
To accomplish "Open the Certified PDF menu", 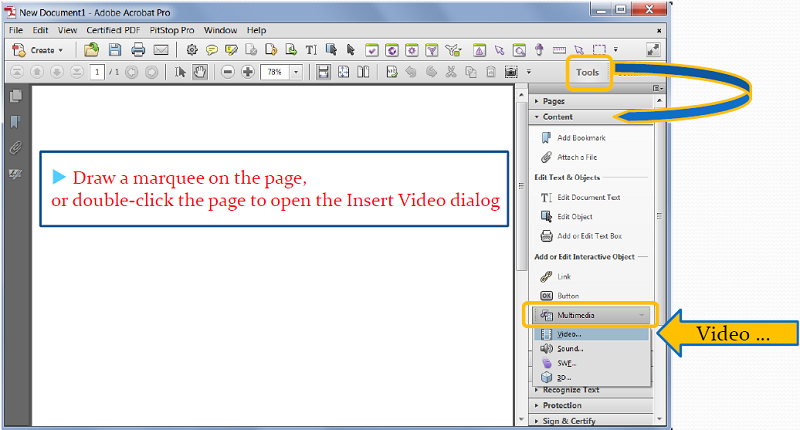I will tap(111, 31).
